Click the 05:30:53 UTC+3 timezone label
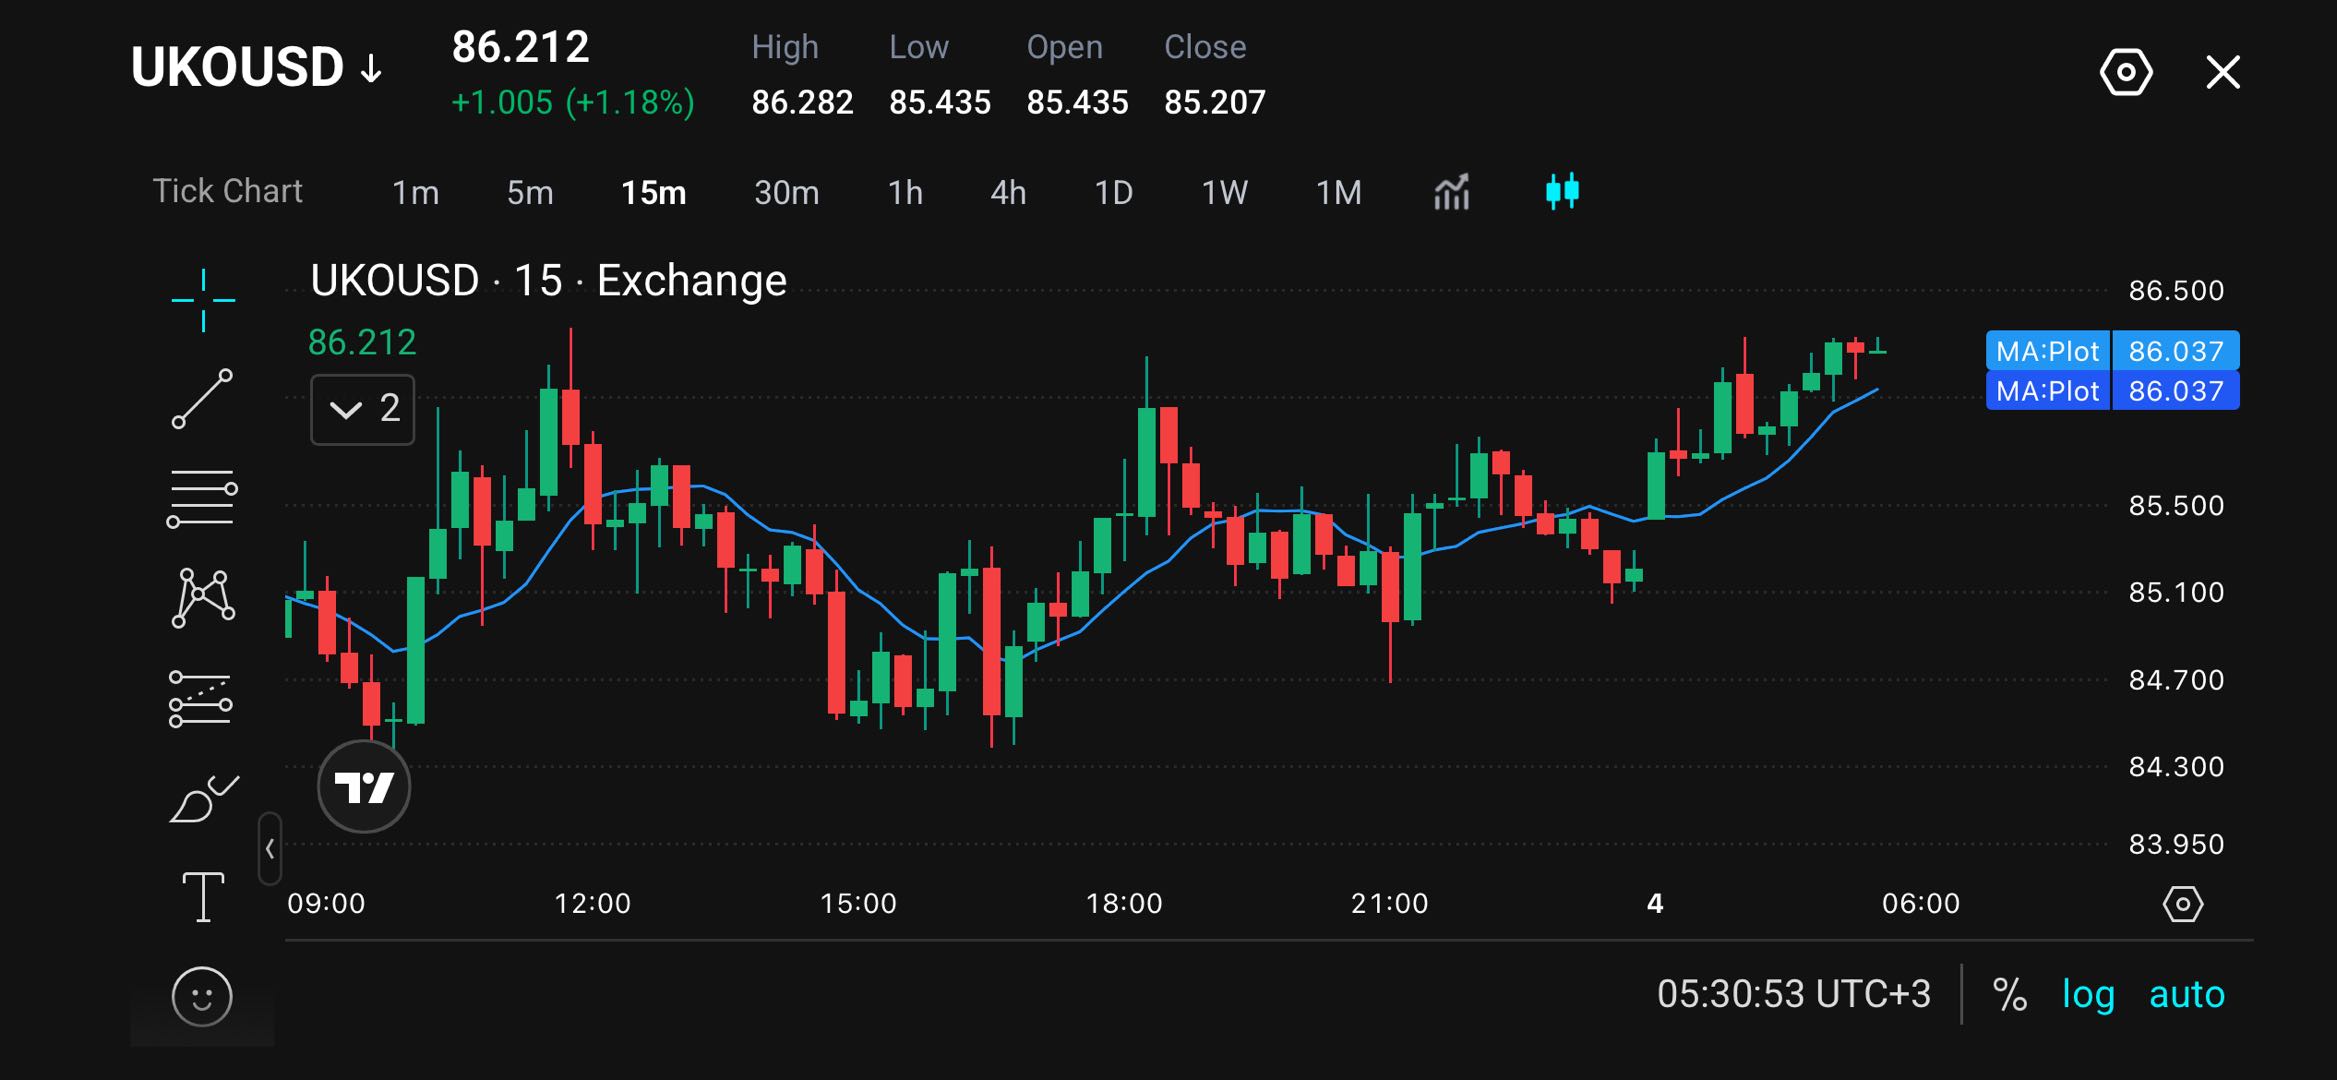This screenshot has height=1080, width=2337. (x=1793, y=994)
